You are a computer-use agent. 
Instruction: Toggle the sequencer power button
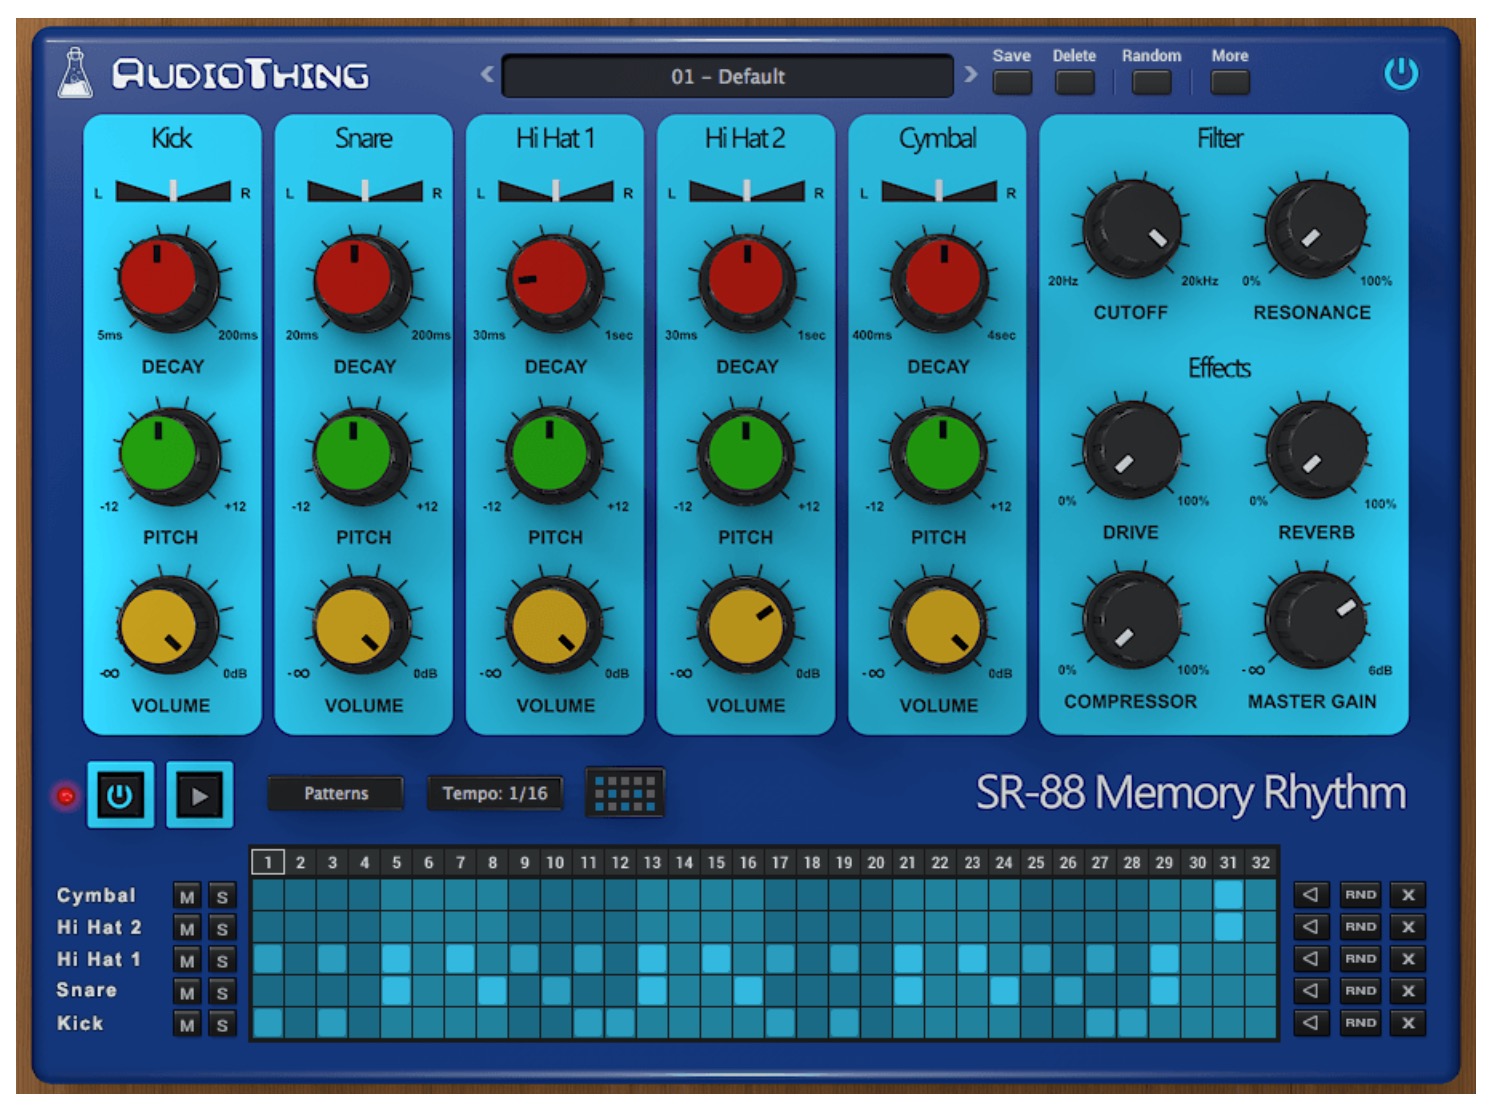pyautogui.click(x=120, y=795)
